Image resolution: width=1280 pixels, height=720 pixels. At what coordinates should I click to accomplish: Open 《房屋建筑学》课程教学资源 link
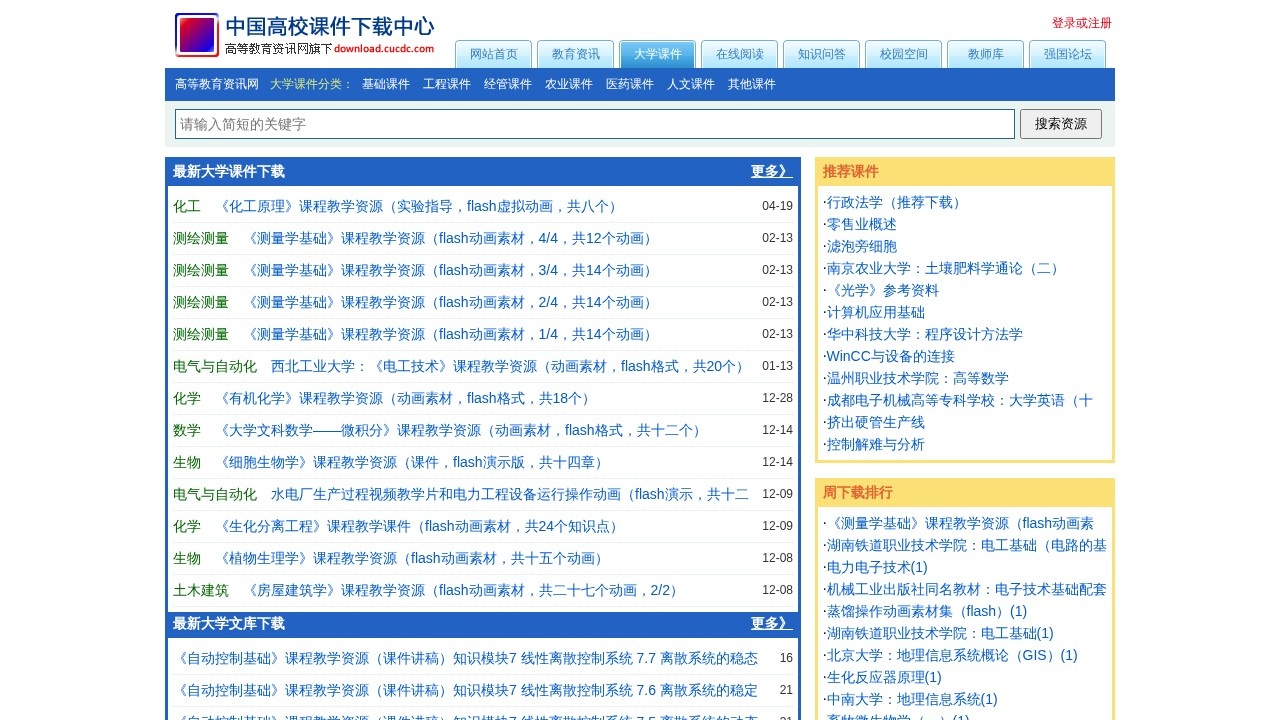pos(464,590)
